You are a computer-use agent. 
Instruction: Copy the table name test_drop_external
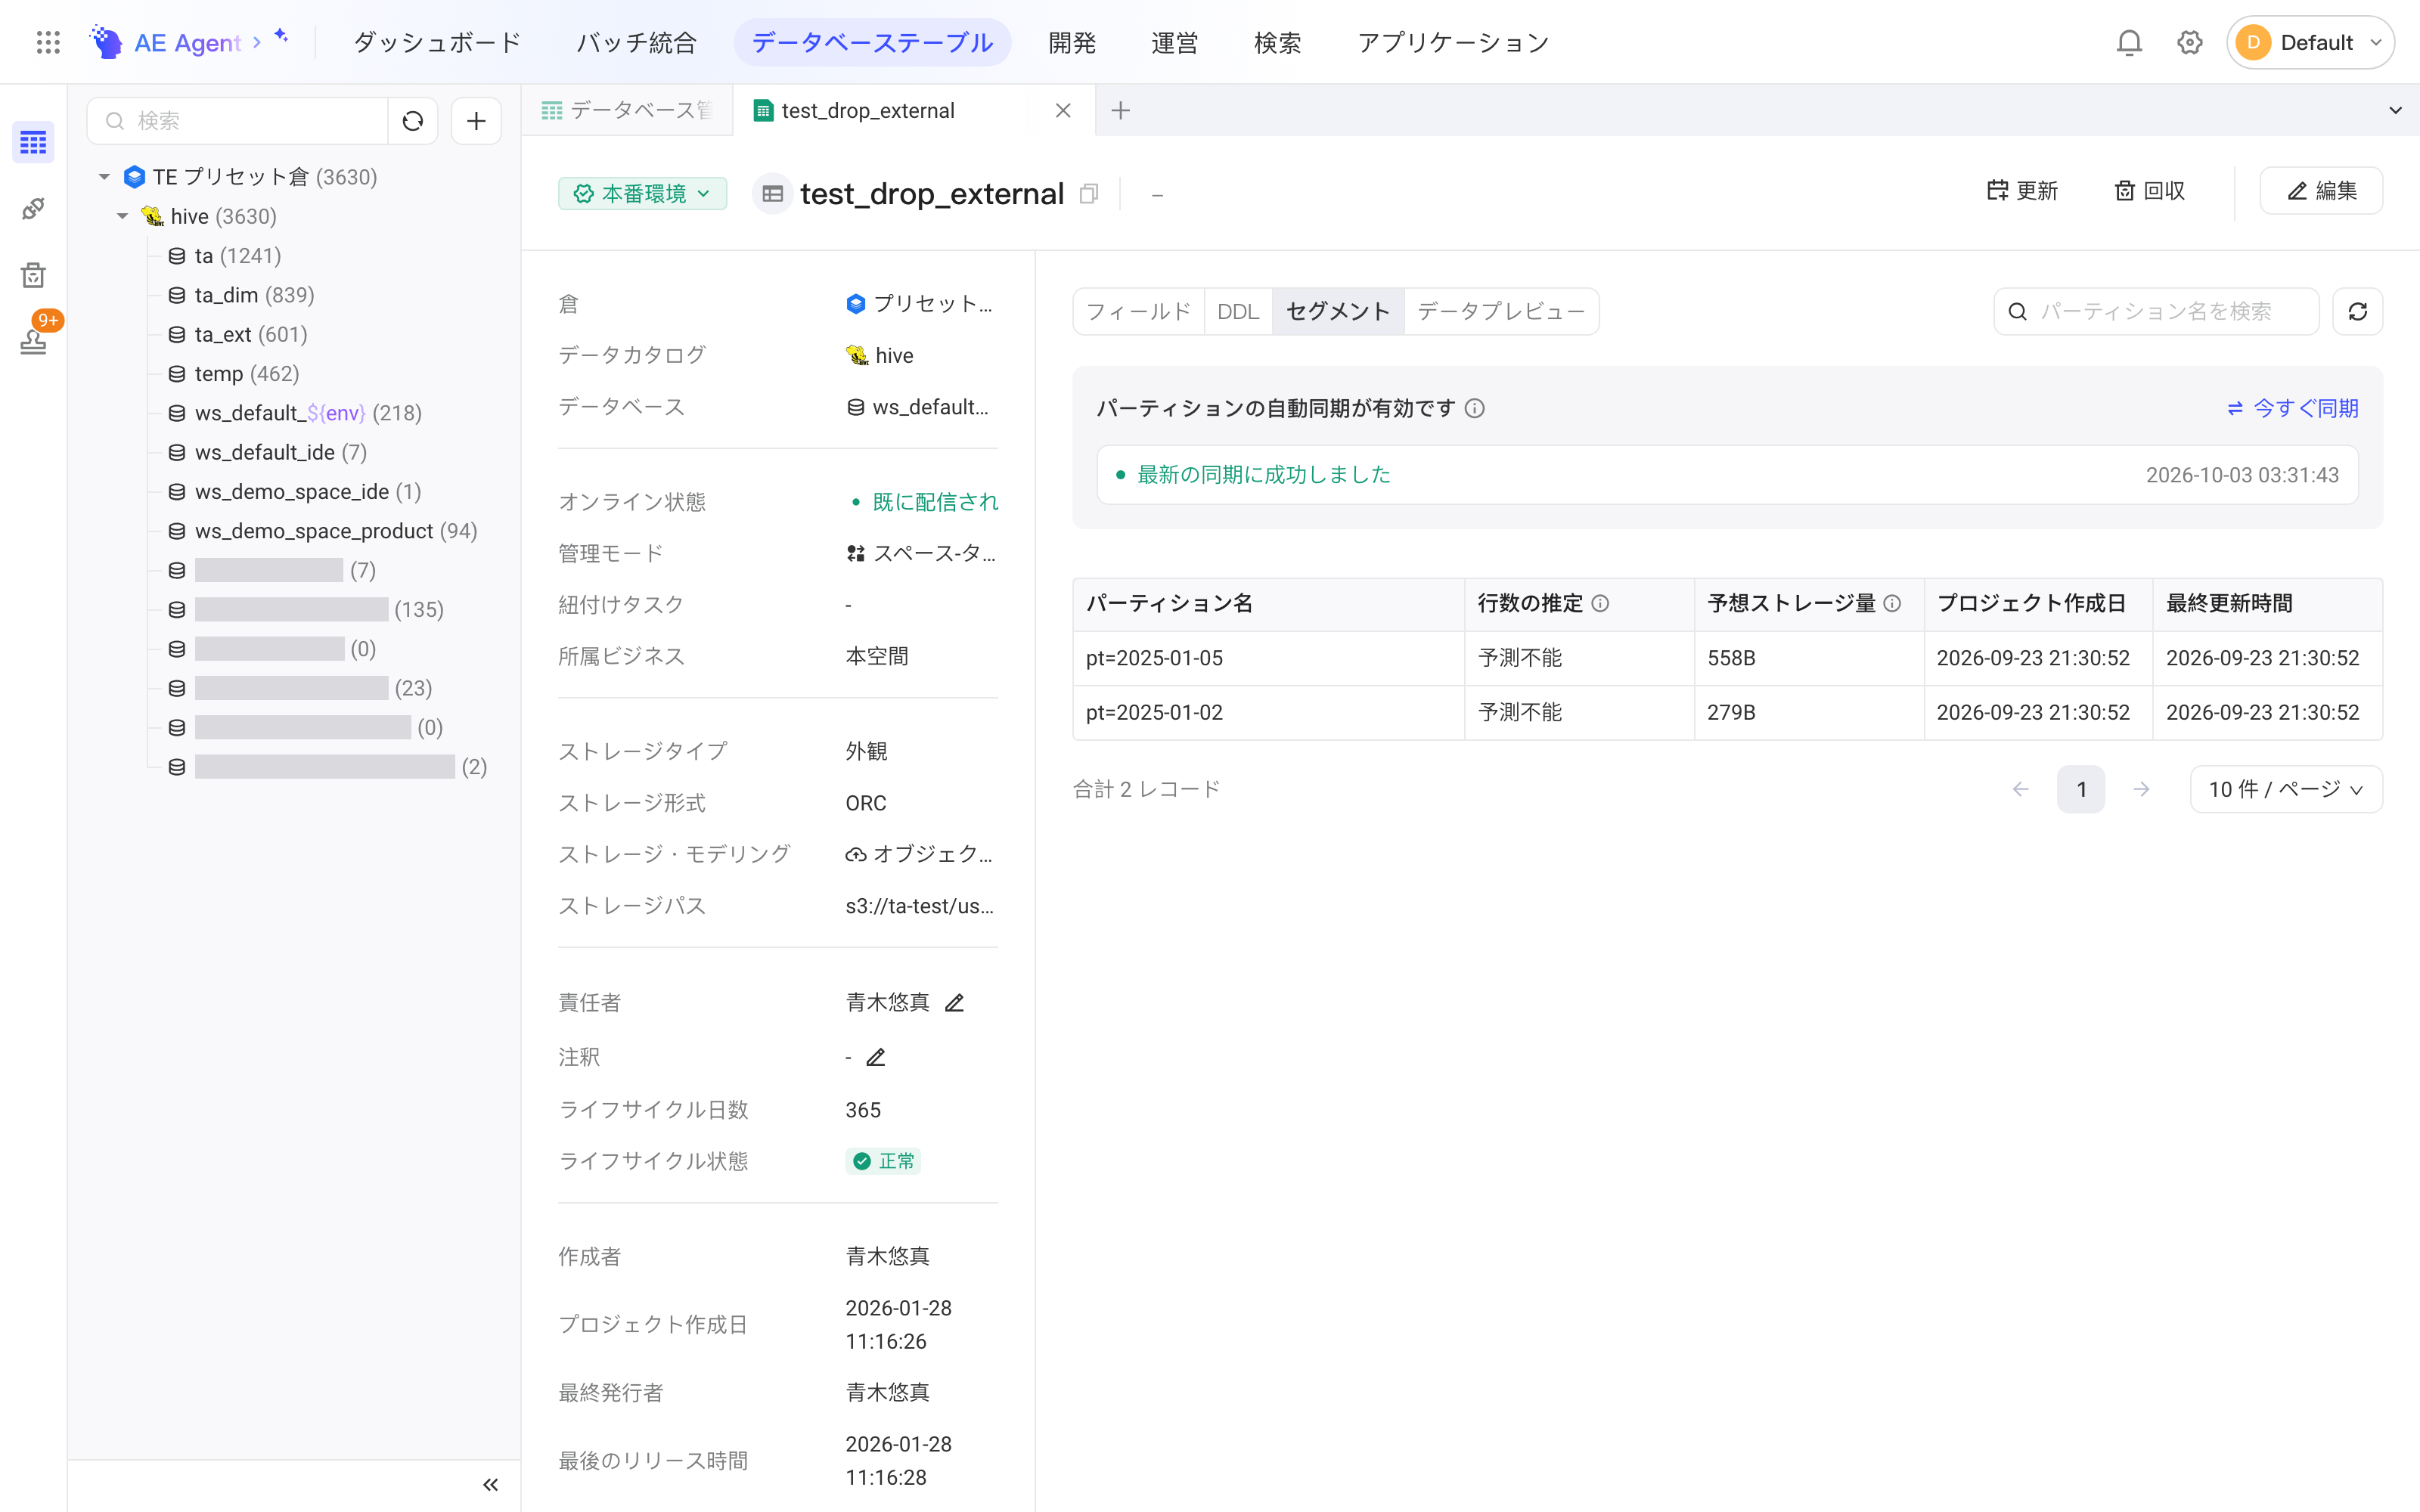coord(1089,194)
